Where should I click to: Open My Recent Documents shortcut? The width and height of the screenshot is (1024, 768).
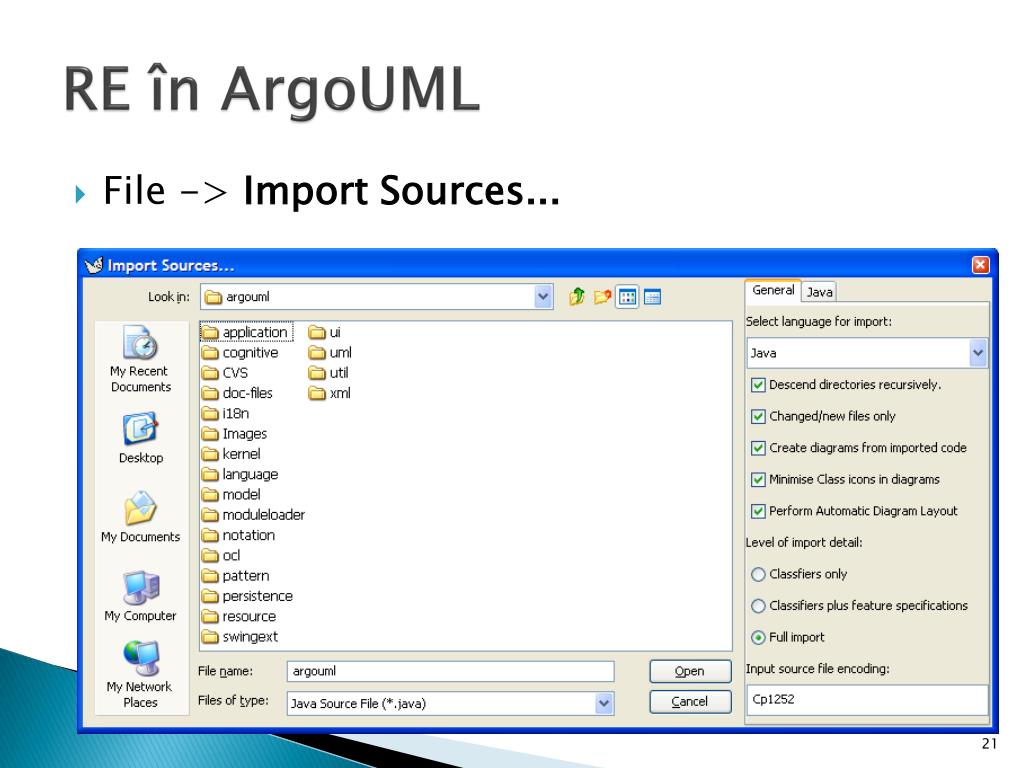tap(140, 359)
